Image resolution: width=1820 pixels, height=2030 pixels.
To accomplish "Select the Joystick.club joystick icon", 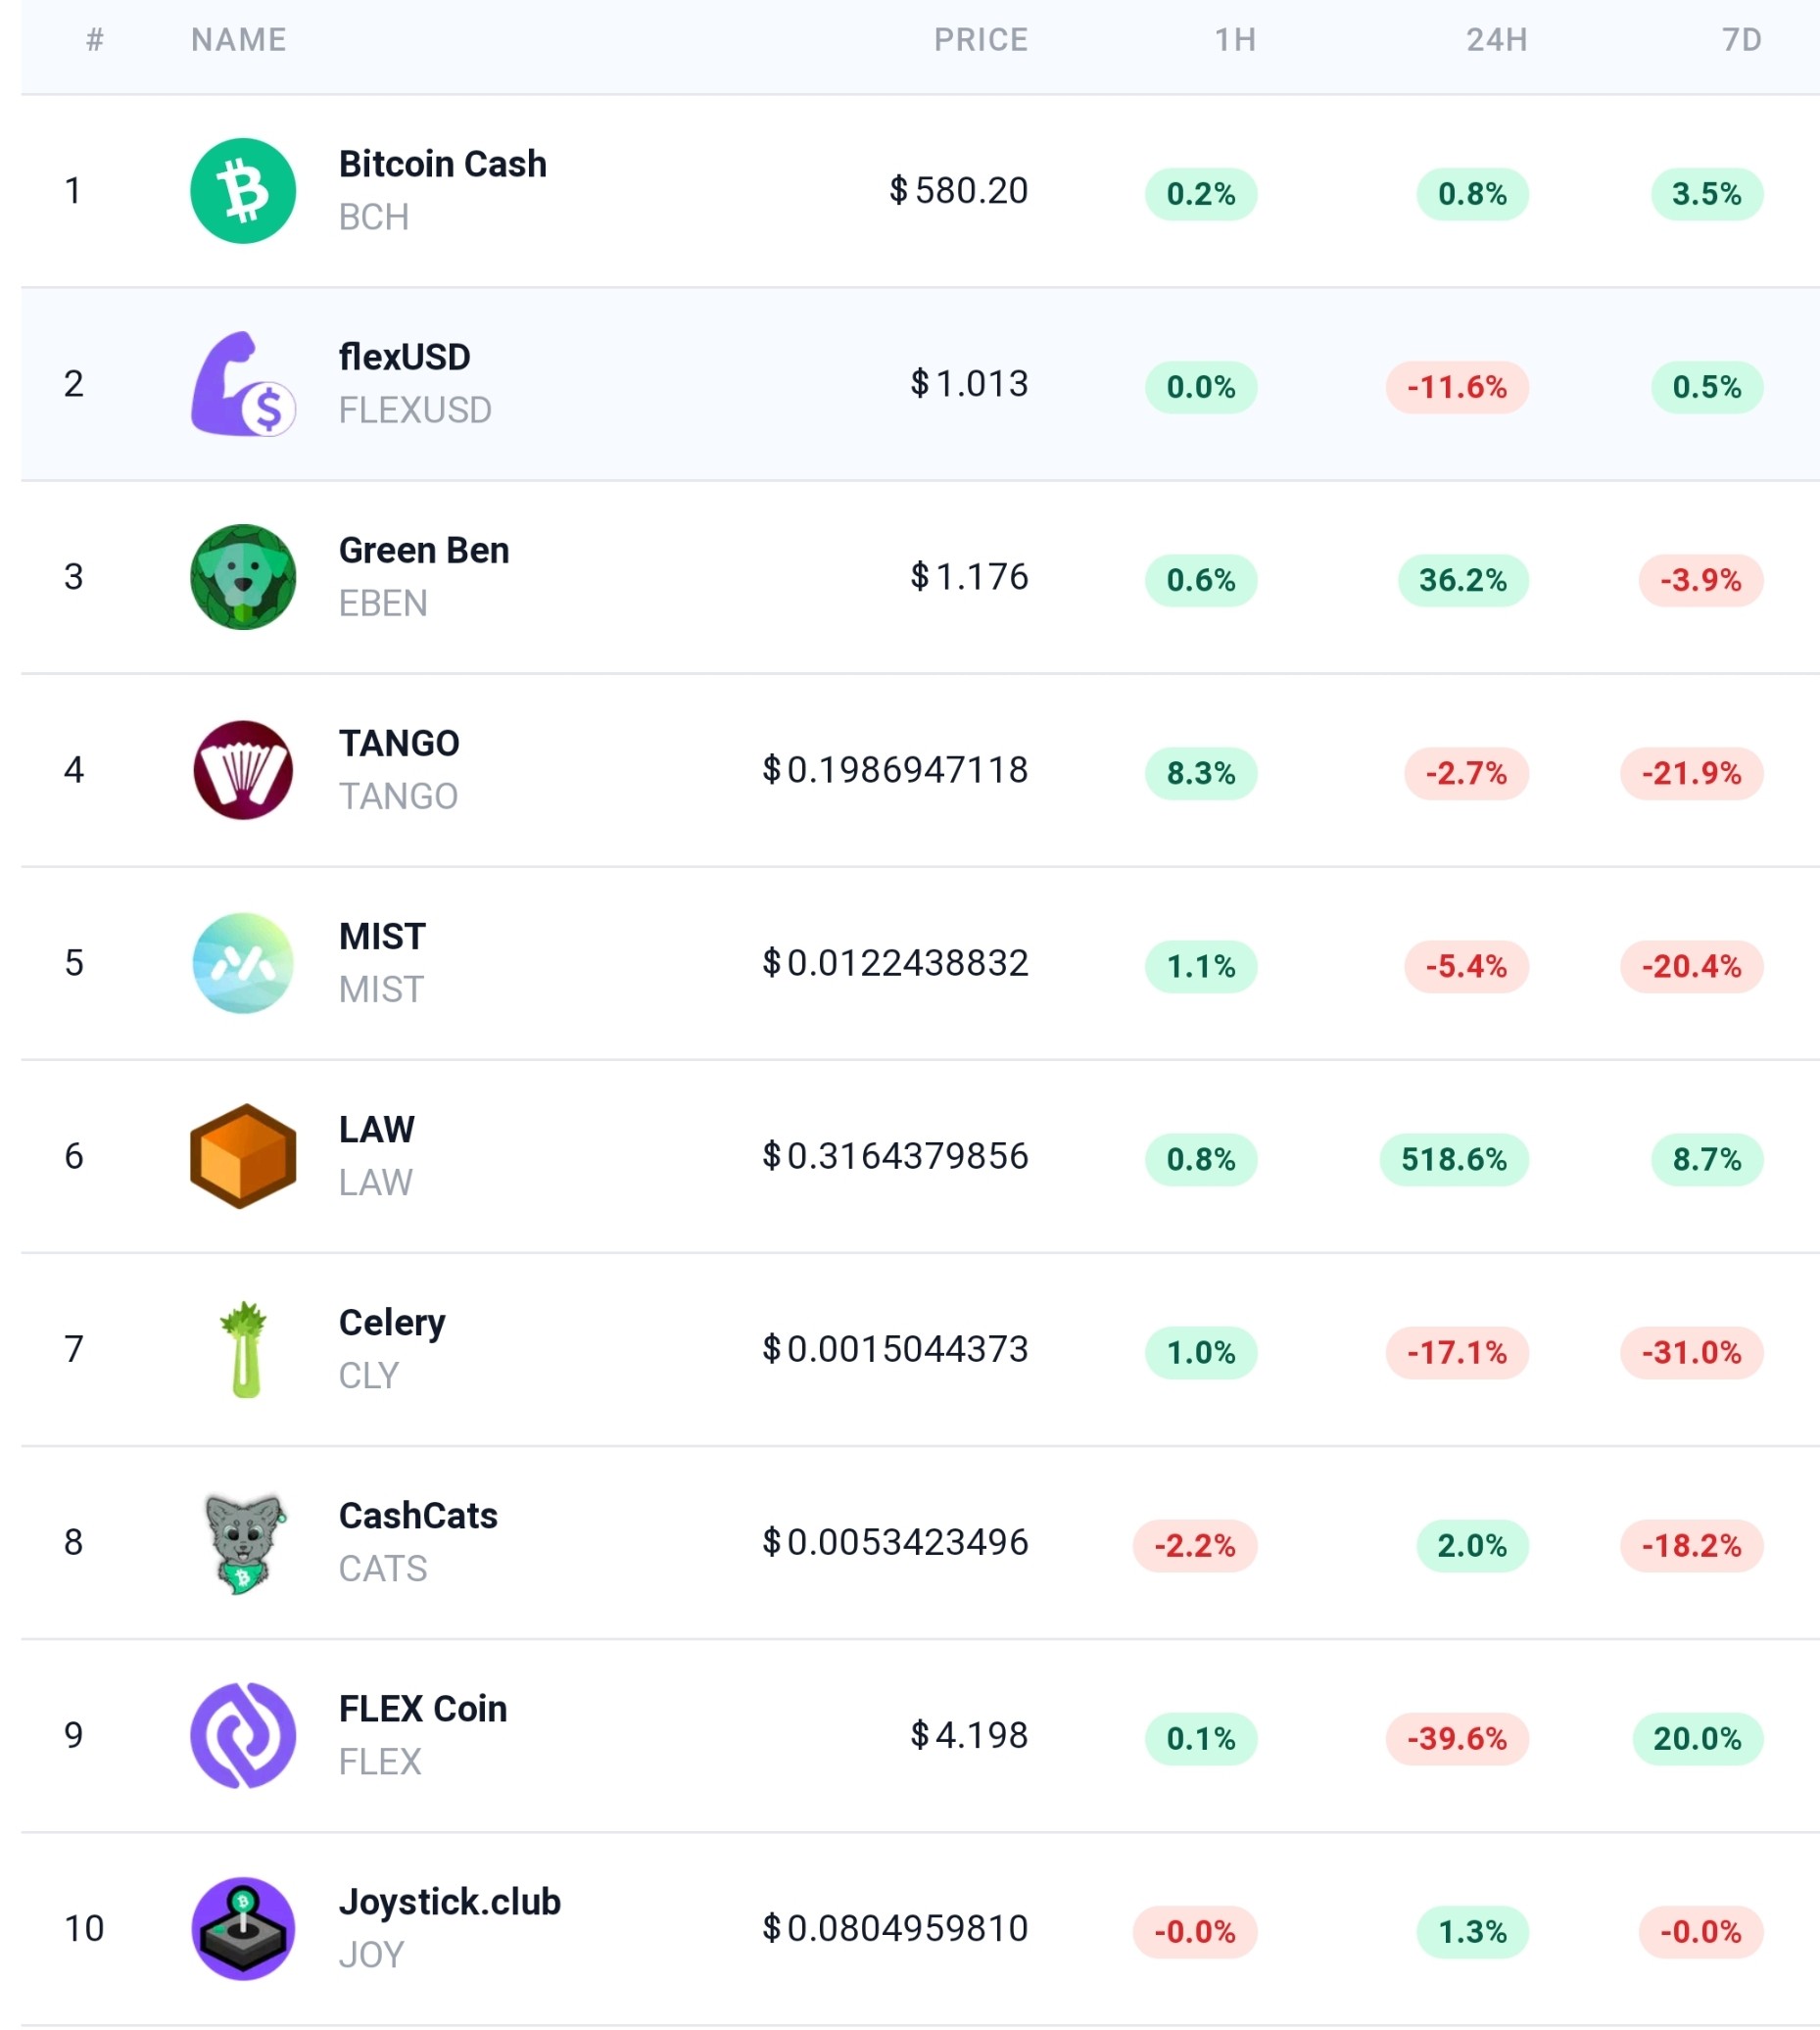I will click(243, 1928).
